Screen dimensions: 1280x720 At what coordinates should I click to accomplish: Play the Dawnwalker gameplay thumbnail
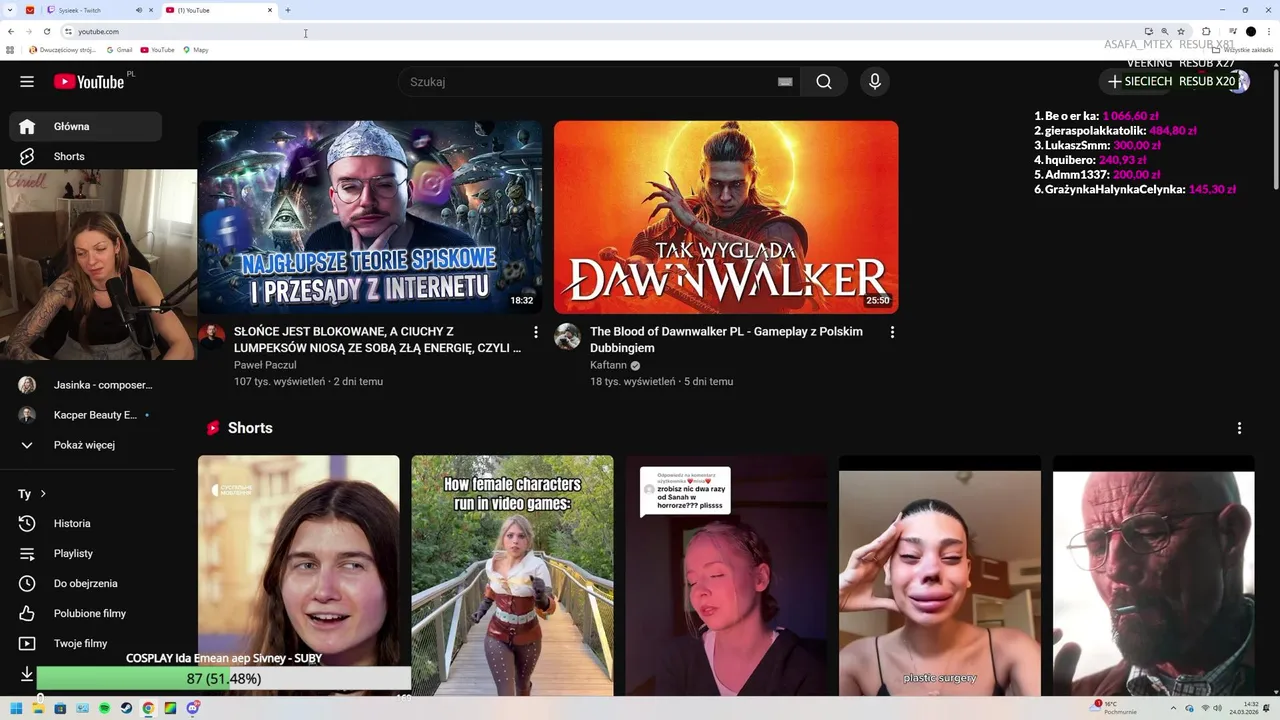pos(726,217)
